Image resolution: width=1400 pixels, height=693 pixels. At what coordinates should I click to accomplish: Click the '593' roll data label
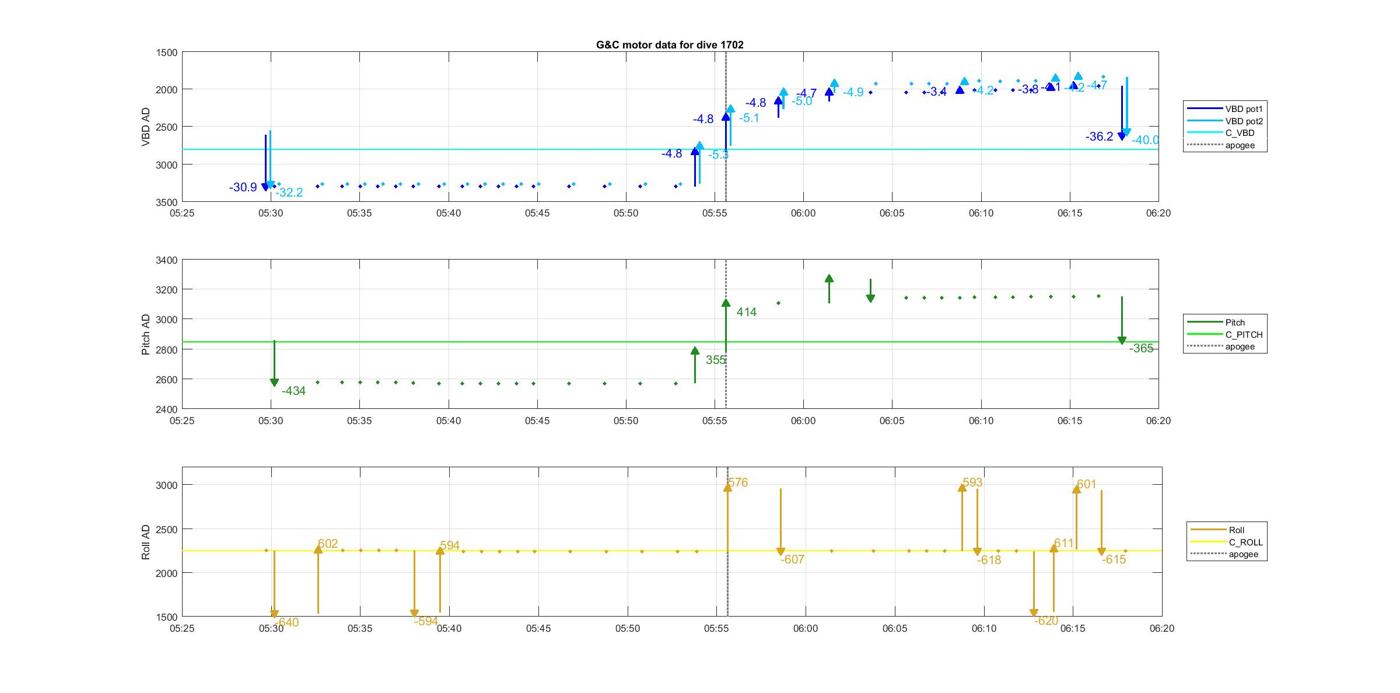tap(972, 483)
